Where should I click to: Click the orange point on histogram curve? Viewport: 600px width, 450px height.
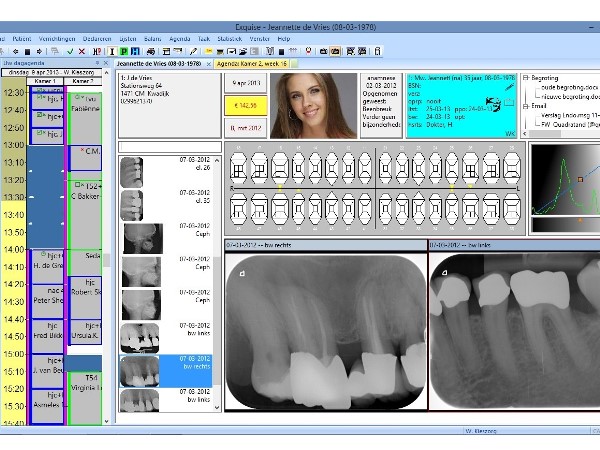[578, 180]
